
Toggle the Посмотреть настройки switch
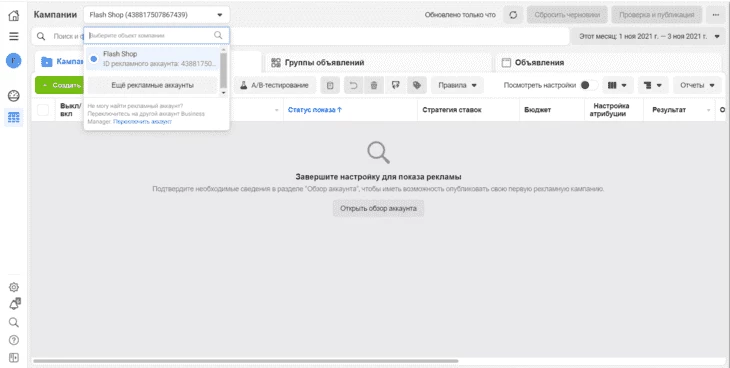click(x=589, y=85)
